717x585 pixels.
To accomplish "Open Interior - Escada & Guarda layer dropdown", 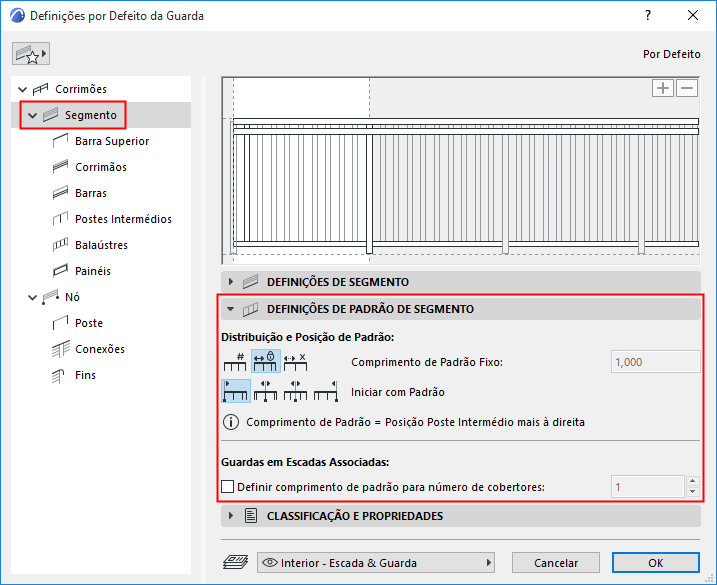I will (x=376, y=563).
